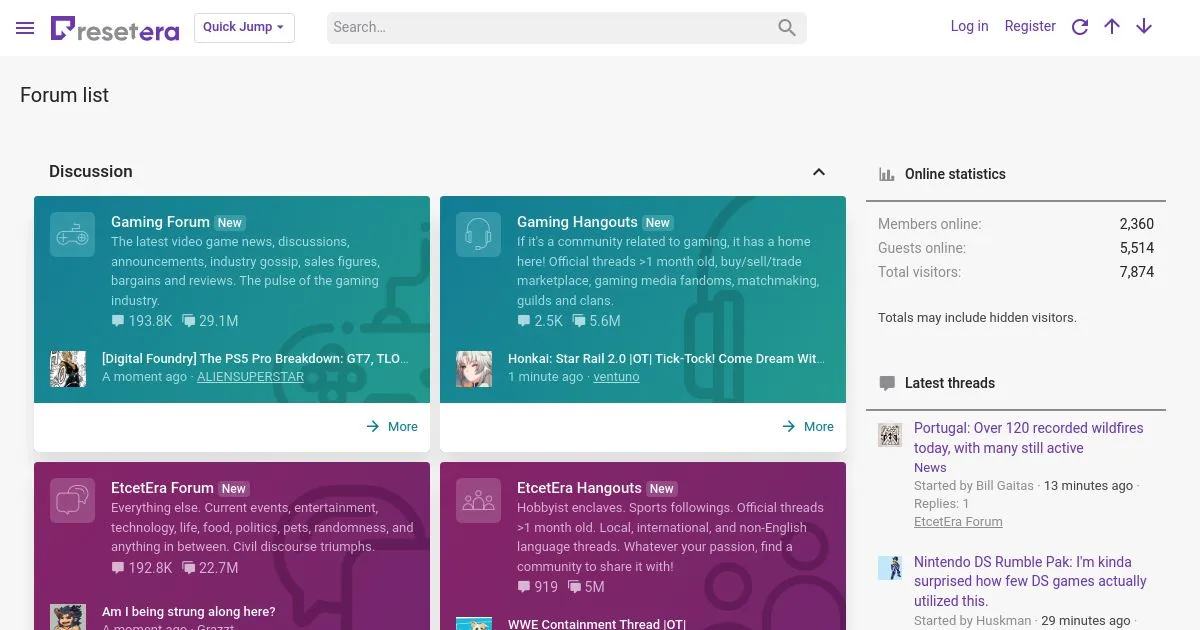The width and height of the screenshot is (1200, 630).
Task: Submit search with magnifier icon
Action: 788,28
